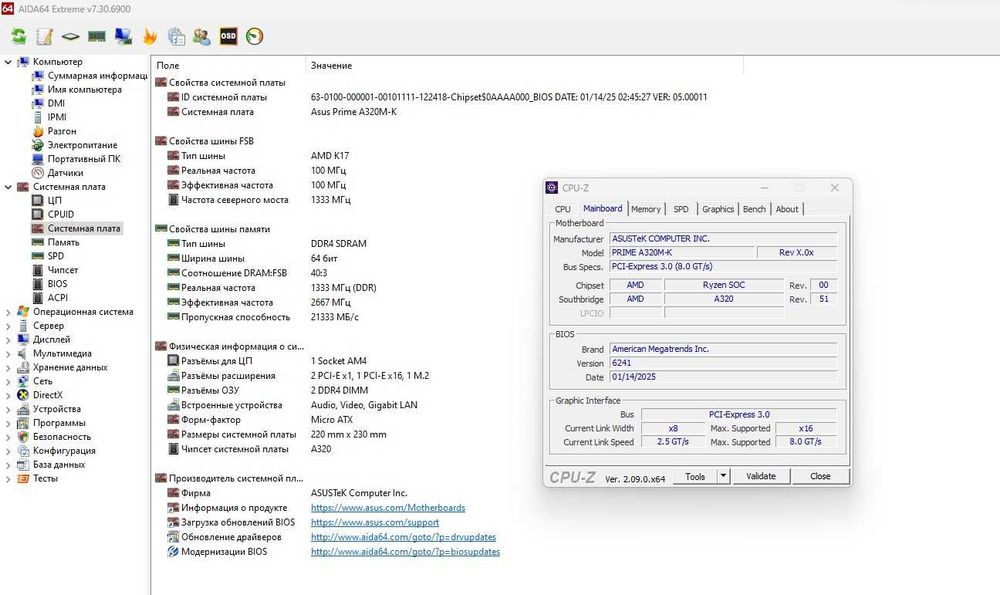The image size is (1000, 595).
Task: Click the Tools button in CPU-Z
Action: click(695, 476)
